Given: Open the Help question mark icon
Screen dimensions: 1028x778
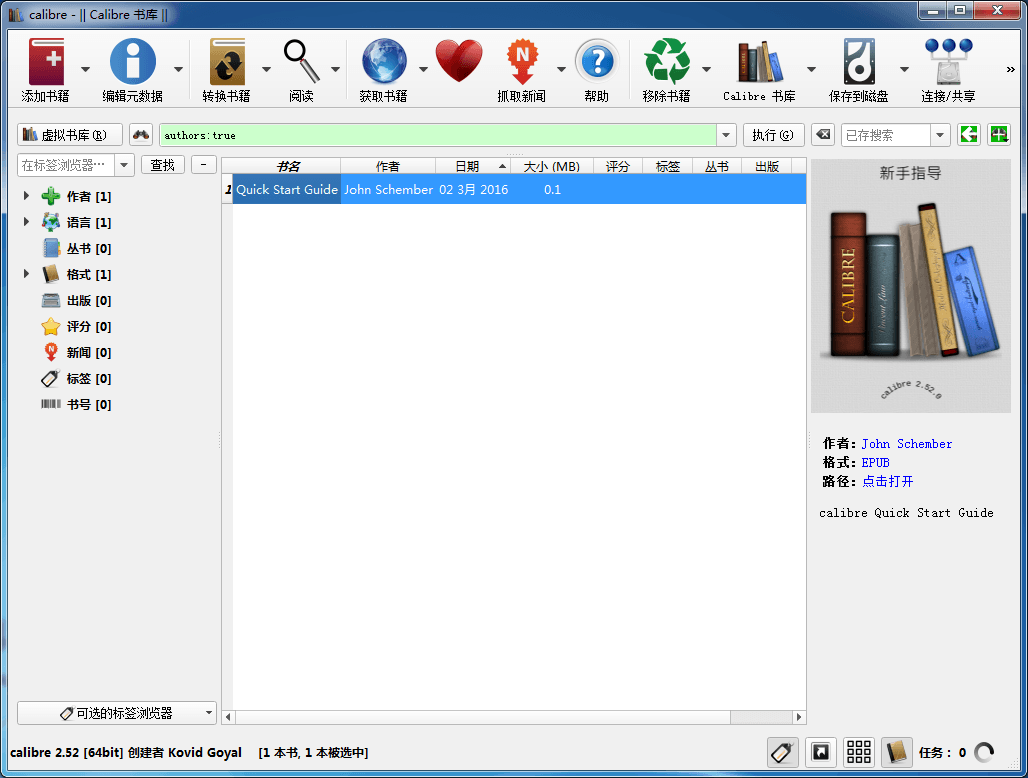Looking at the screenshot, I should click(597, 62).
